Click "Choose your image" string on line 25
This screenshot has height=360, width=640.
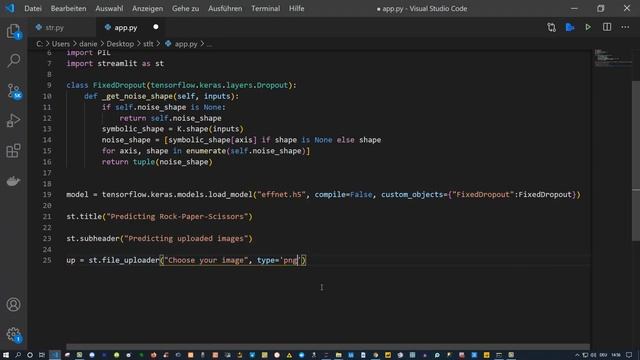[x=206, y=260]
